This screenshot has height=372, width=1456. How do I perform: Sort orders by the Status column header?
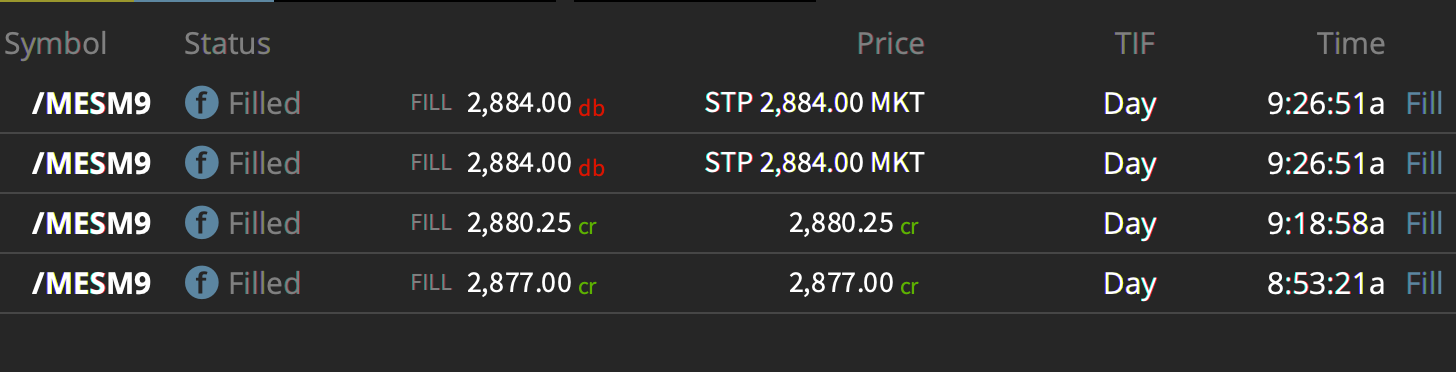(227, 44)
